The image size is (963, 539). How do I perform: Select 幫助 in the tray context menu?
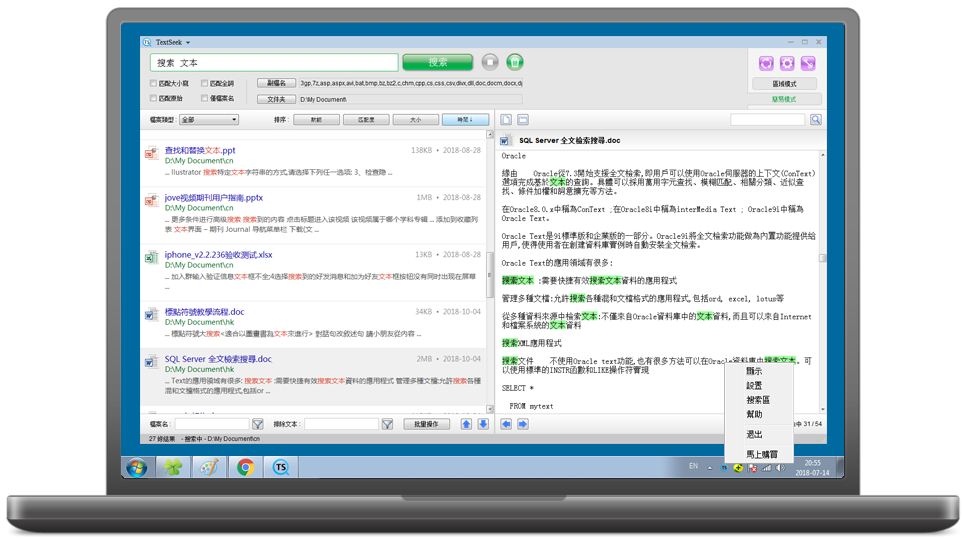[754, 414]
